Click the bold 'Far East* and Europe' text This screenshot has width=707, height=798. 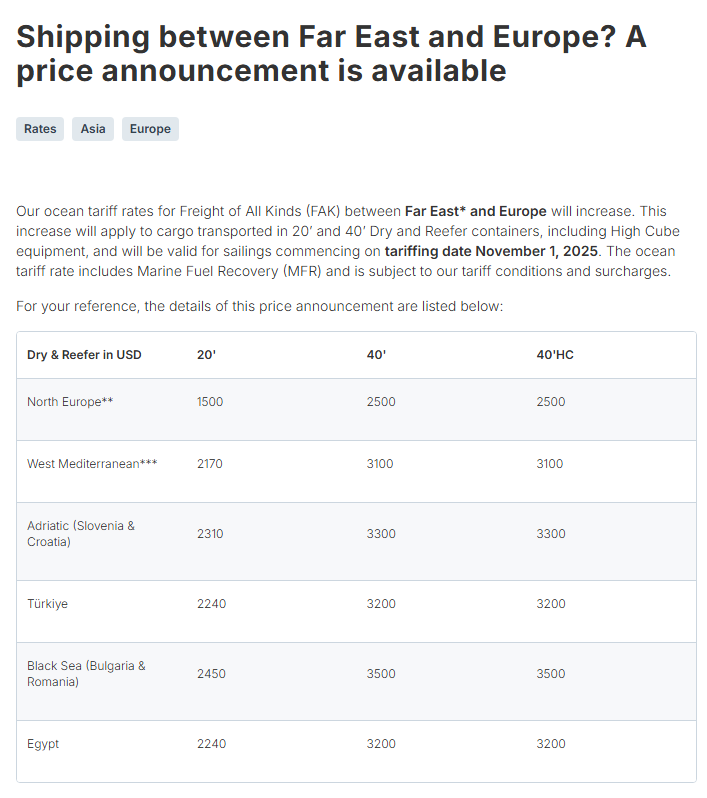point(475,211)
